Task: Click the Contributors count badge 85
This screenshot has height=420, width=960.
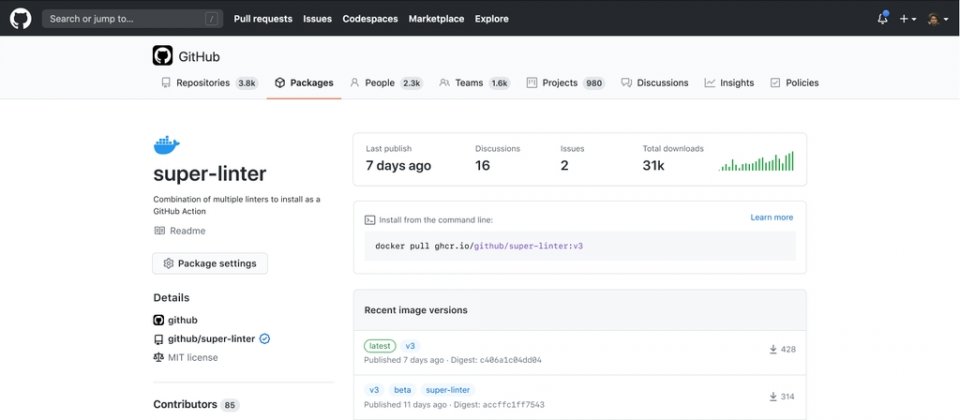Action: point(230,405)
